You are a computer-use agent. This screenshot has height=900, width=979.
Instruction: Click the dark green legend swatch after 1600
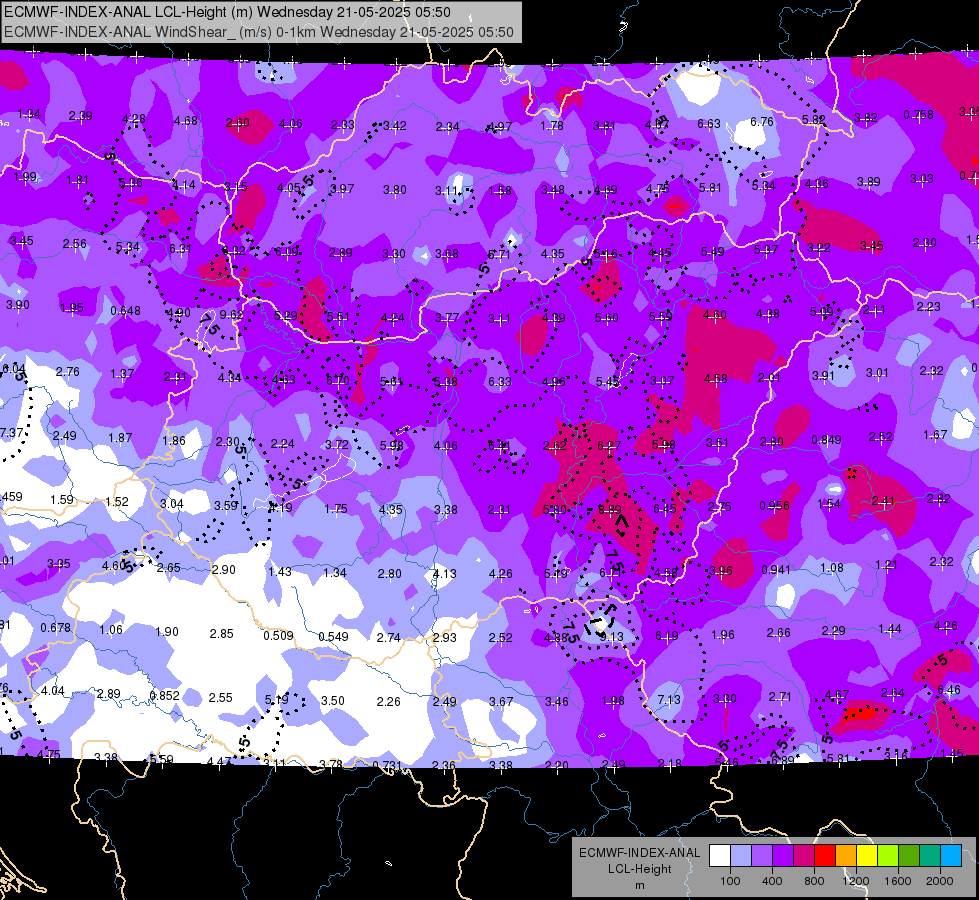click(x=908, y=856)
